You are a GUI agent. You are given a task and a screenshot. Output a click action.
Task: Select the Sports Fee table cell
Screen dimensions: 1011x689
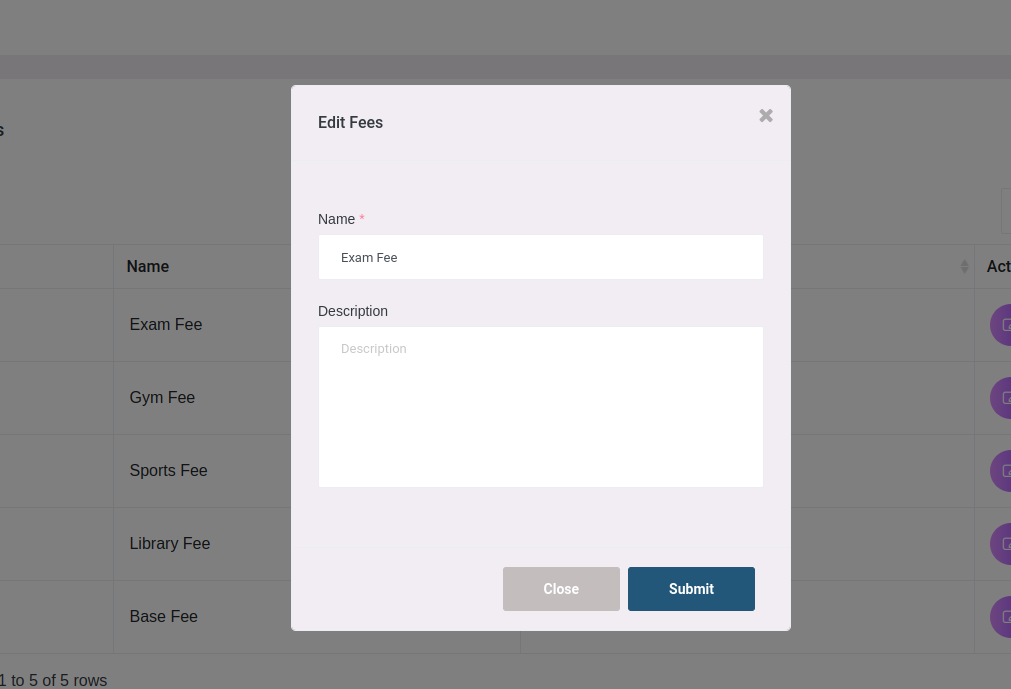pos(168,471)
